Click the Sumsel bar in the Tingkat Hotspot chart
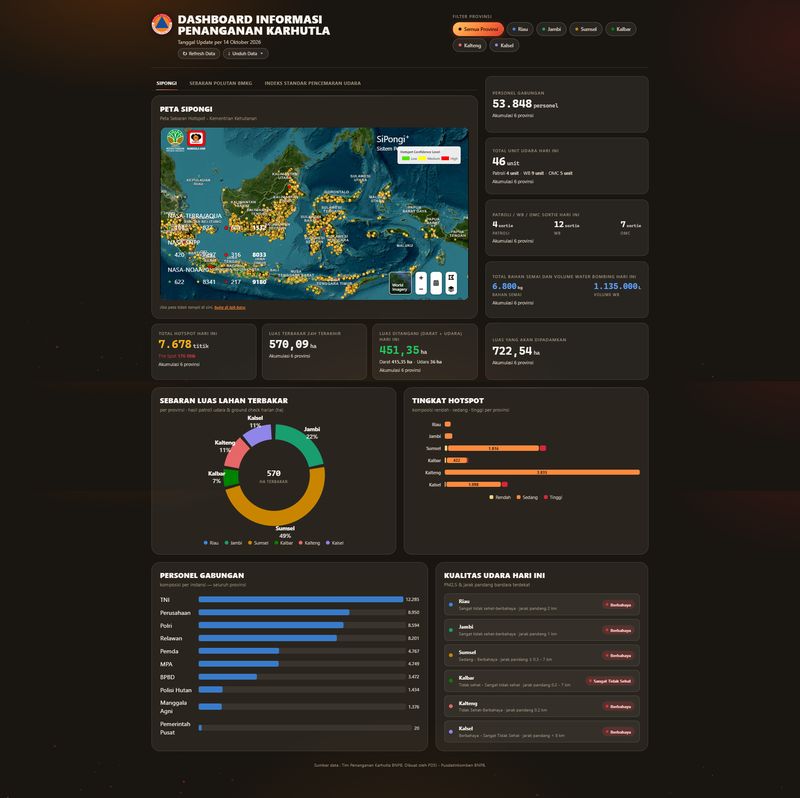 point(495,448)
